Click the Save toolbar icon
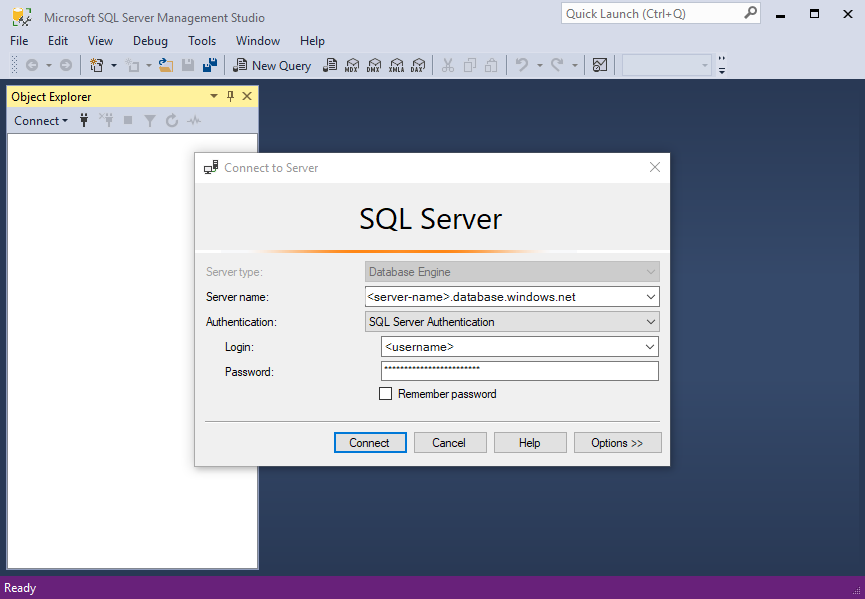The width and height of the screenshot is (865, 599). point(187,65)
